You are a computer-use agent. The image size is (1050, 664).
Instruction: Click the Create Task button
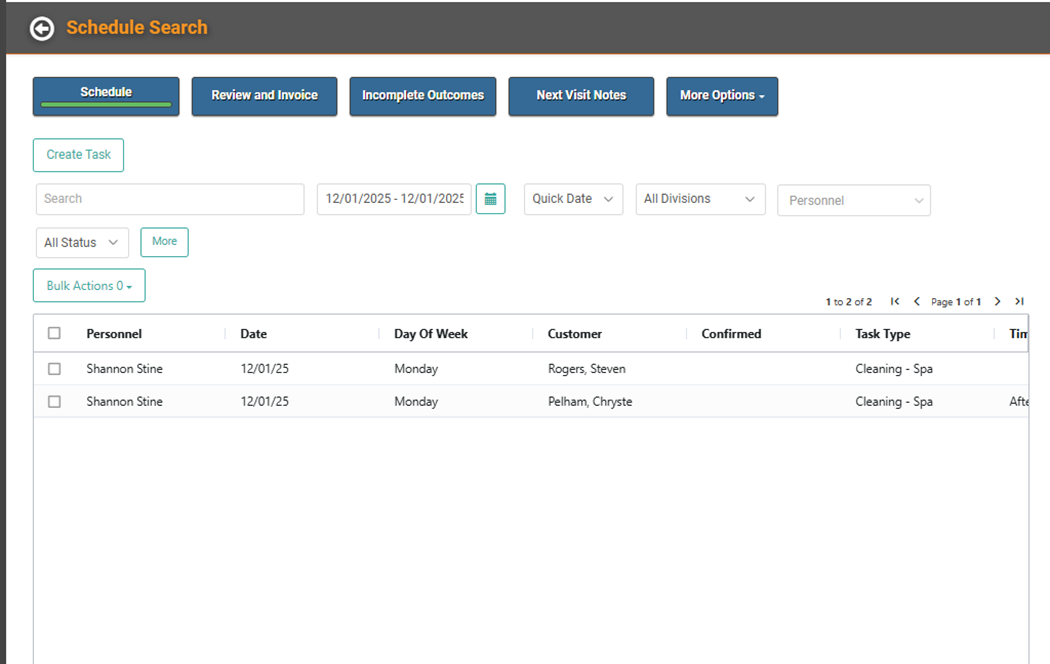point(78,155)
